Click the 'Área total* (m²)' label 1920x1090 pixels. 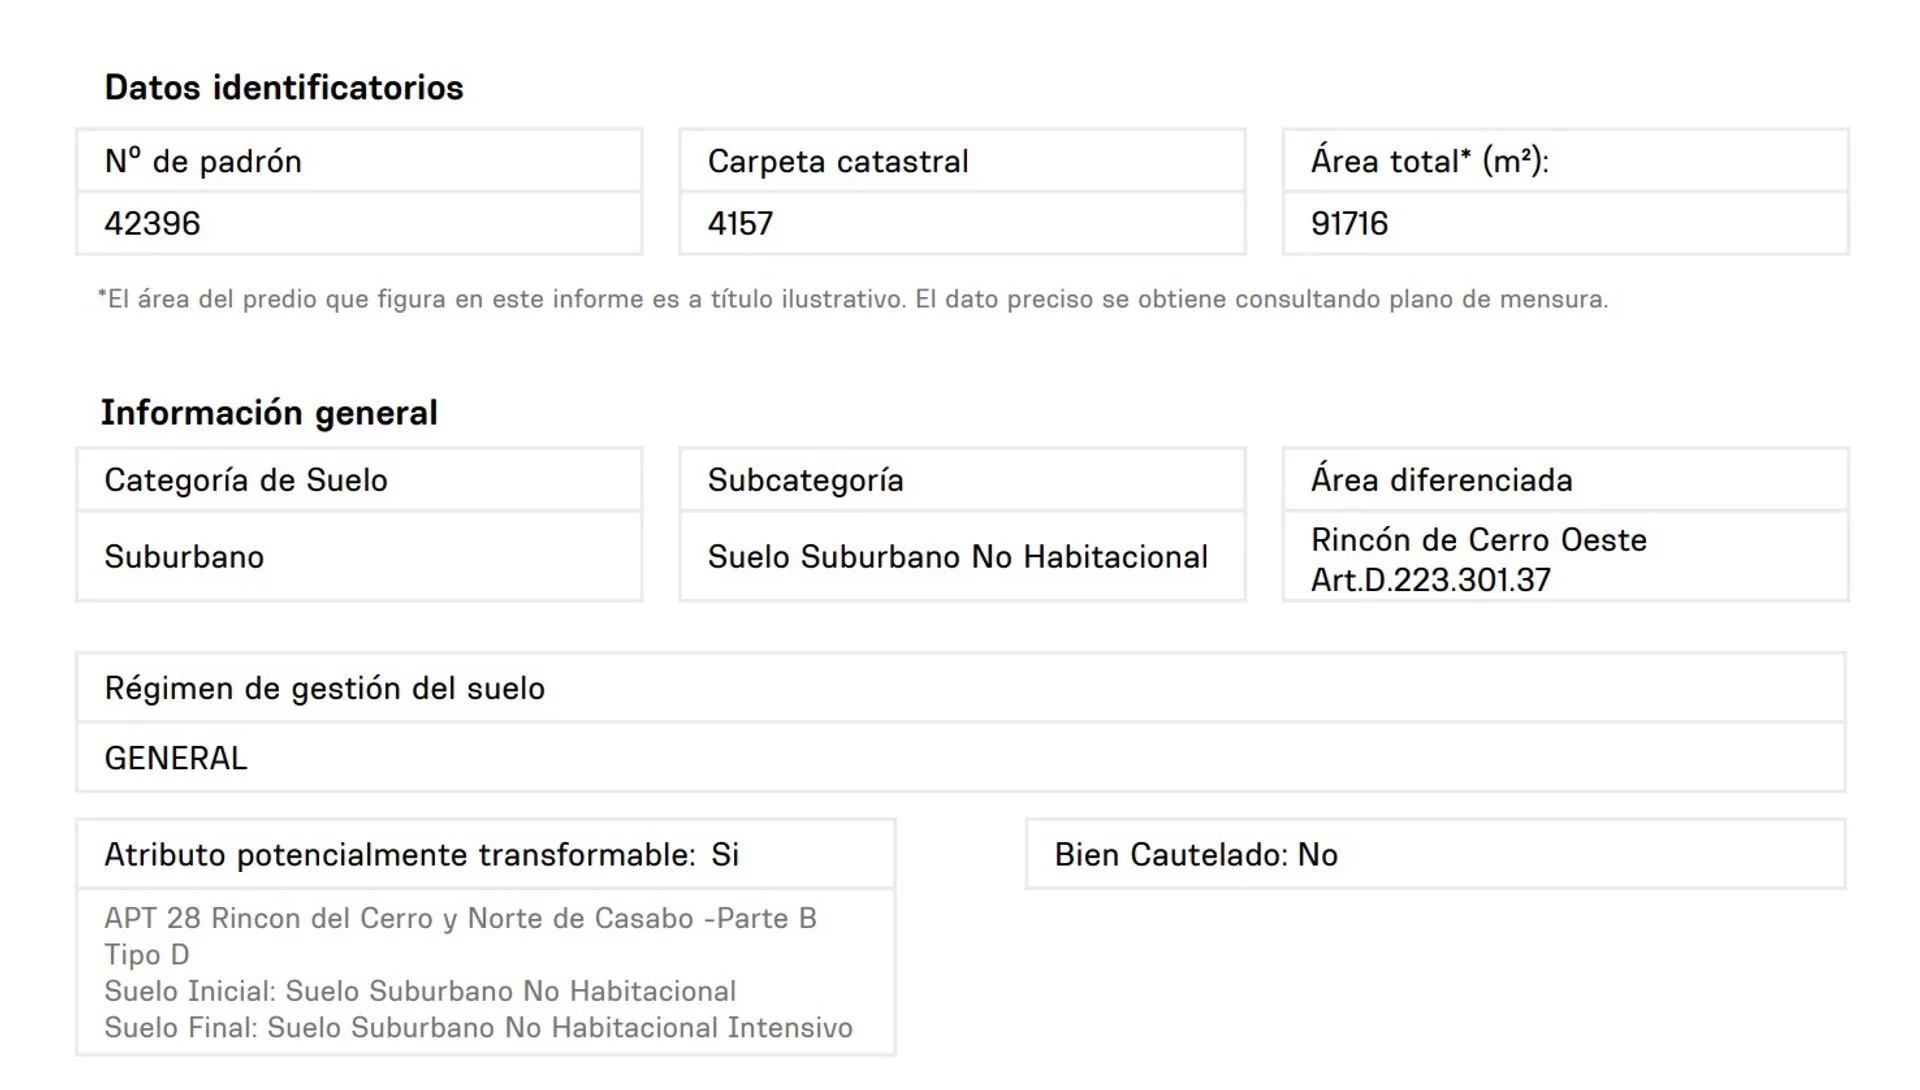1429,161
